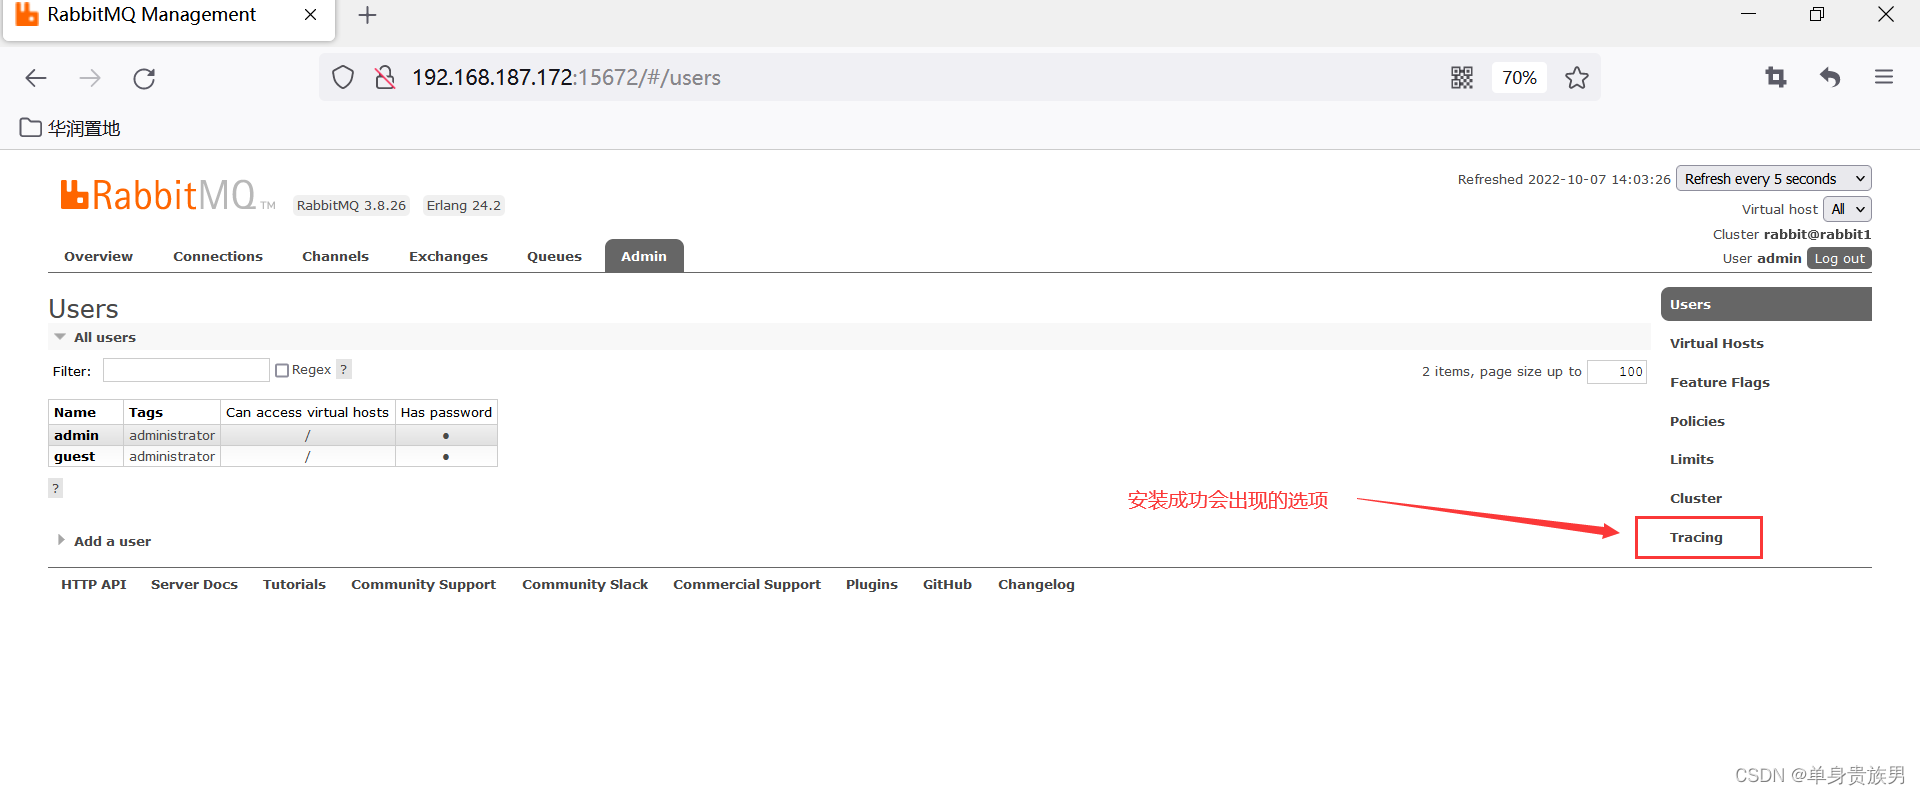This screenshot has width=1920, height=795.
Task: Click the browser forward arrow
Action: [x=90, y=78]
